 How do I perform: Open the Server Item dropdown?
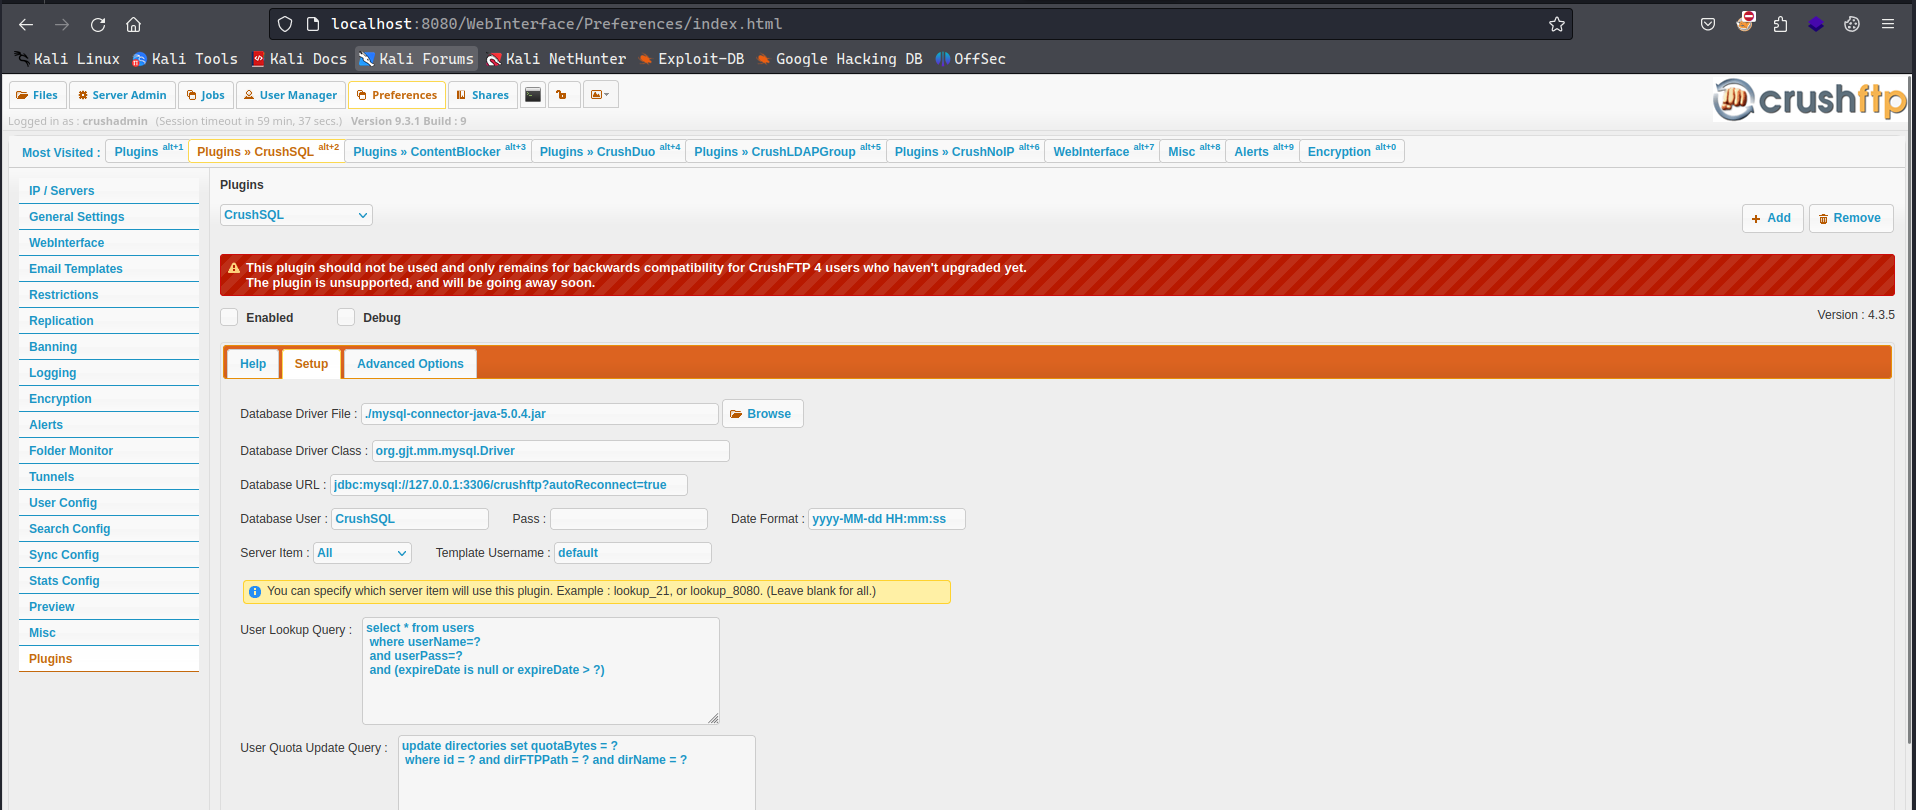pyautogui.click(x=362, y=553)
